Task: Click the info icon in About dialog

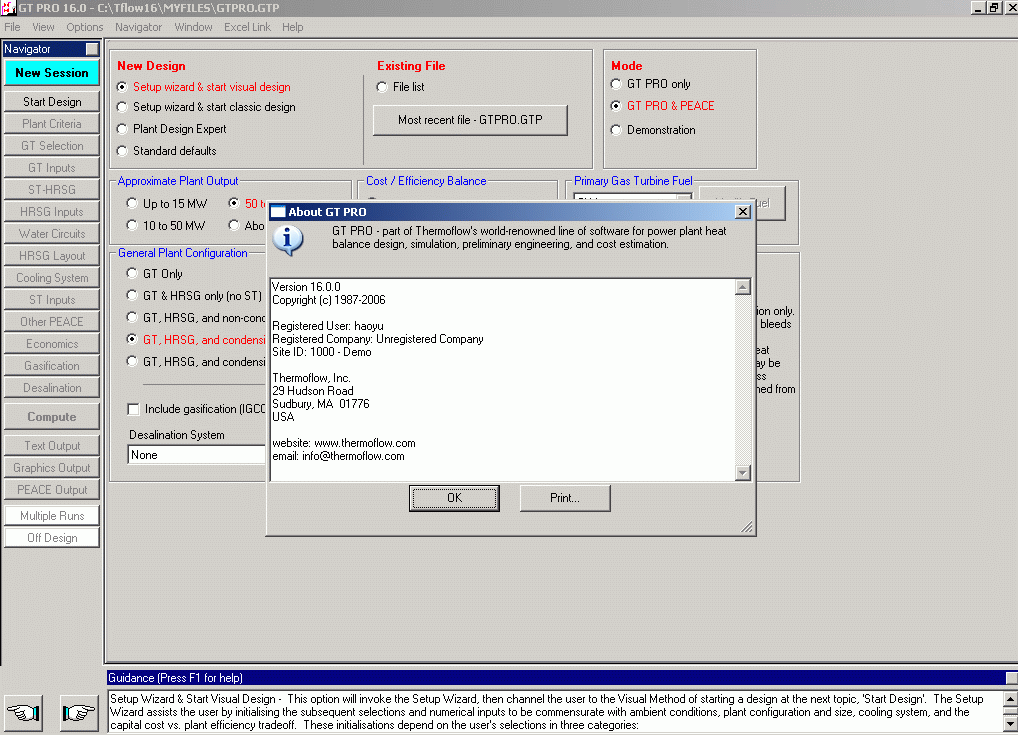Action: 288,240
